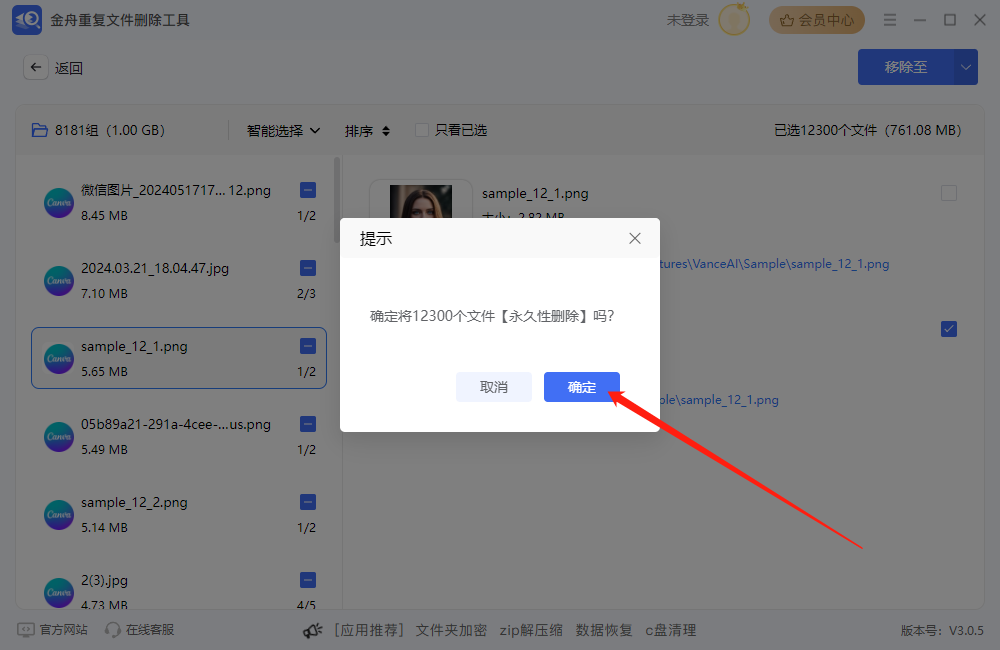1000x650 pixels.
Task: Click 取消 to cancel deletion
Action: coord(494,387)
